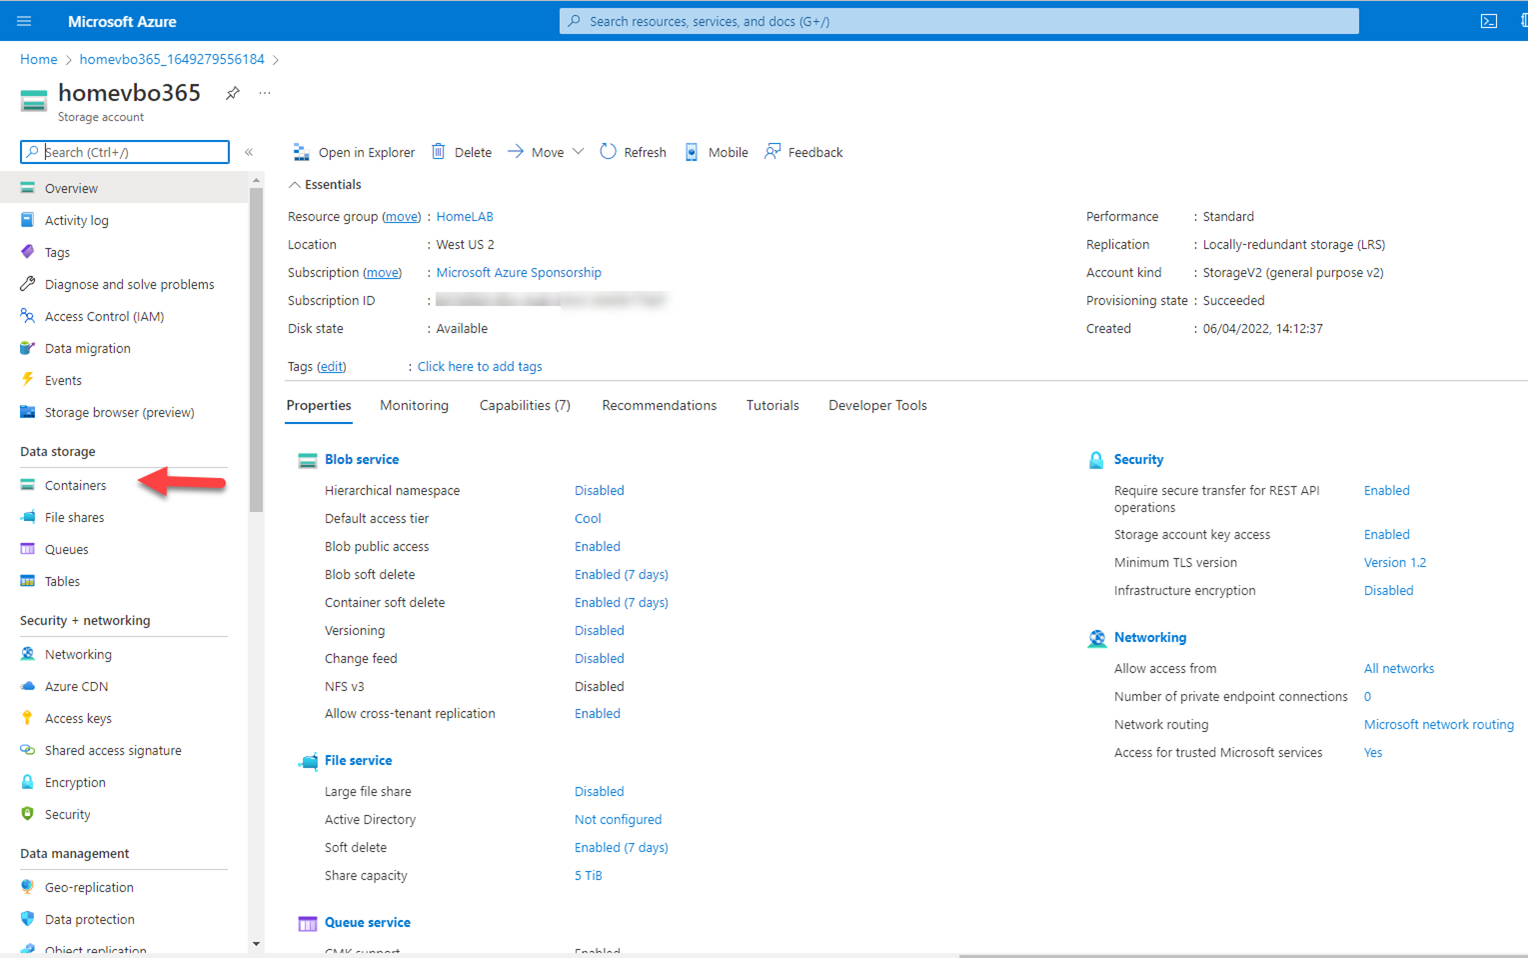
Task: Open the Developer Tools tab
Action: 878,405
